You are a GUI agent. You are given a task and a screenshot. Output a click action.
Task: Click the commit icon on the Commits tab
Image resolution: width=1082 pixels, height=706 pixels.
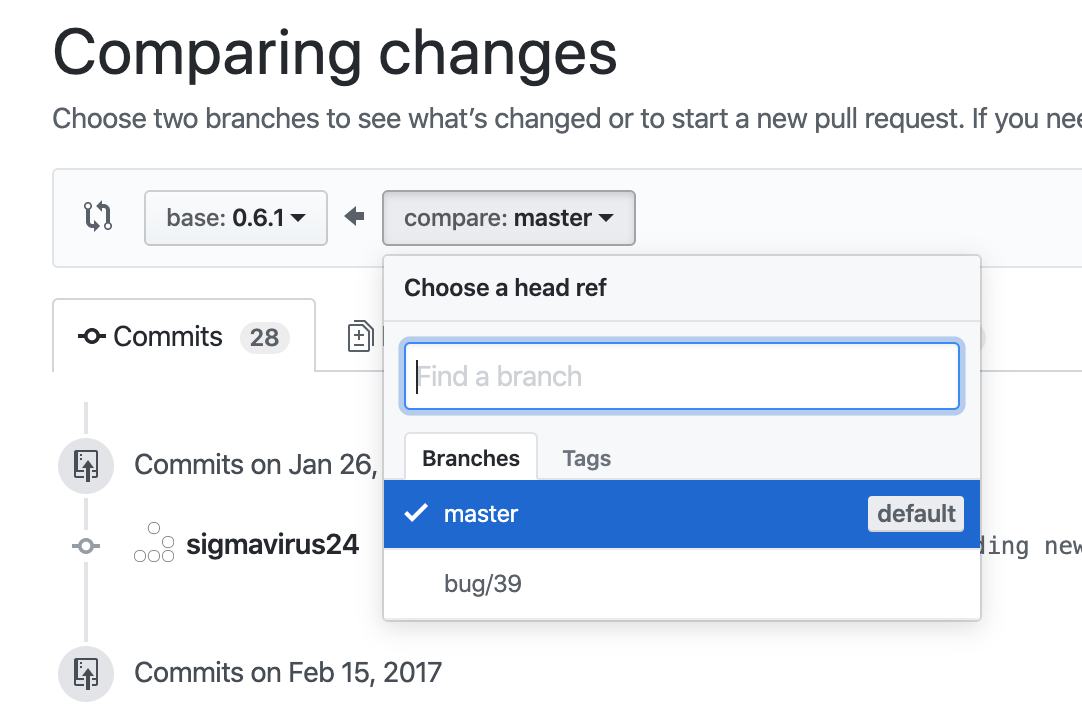(91, 337)
